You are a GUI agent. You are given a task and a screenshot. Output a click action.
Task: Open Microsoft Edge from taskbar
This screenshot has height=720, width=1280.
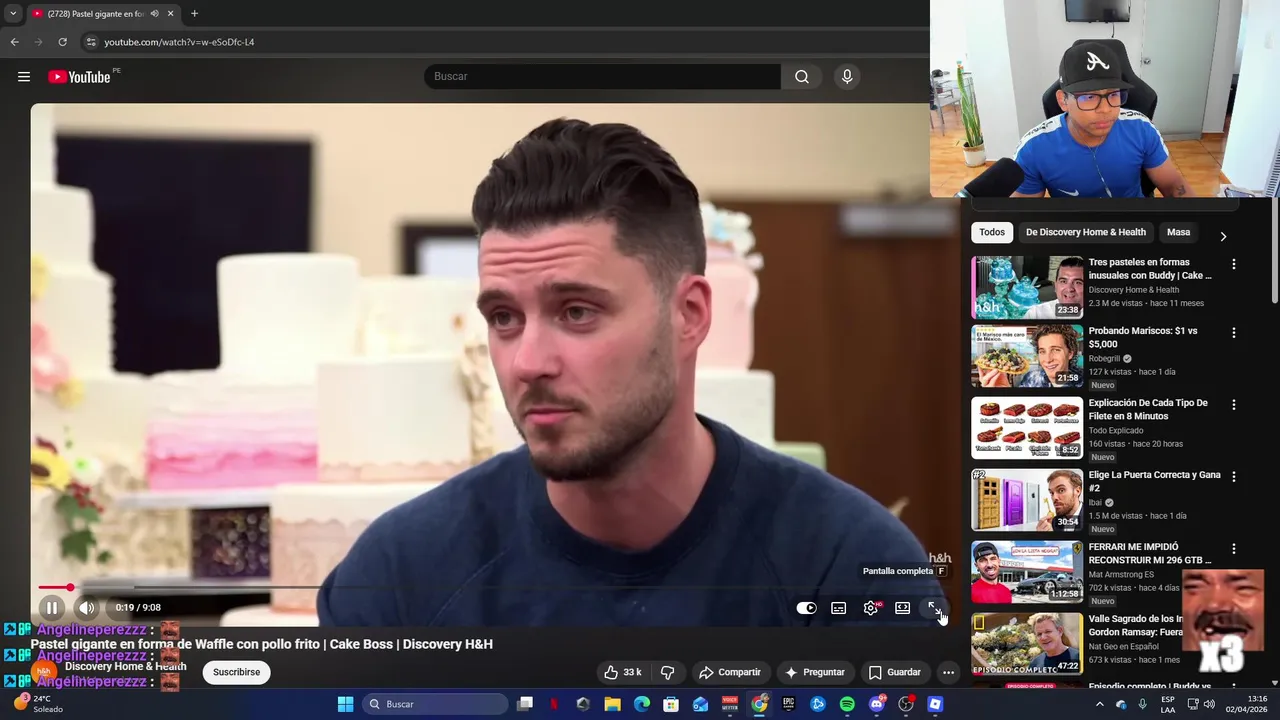point(642,704)
